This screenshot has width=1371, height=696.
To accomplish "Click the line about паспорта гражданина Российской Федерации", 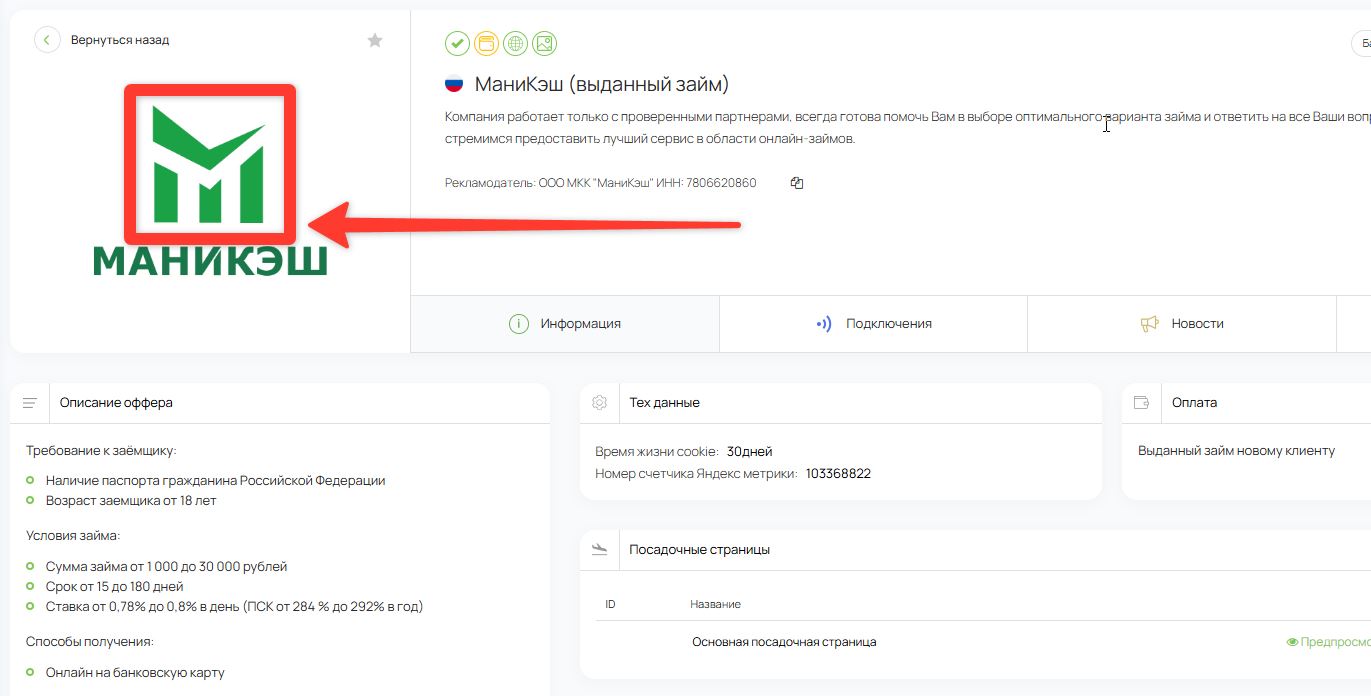I will [x=215, y=481].
